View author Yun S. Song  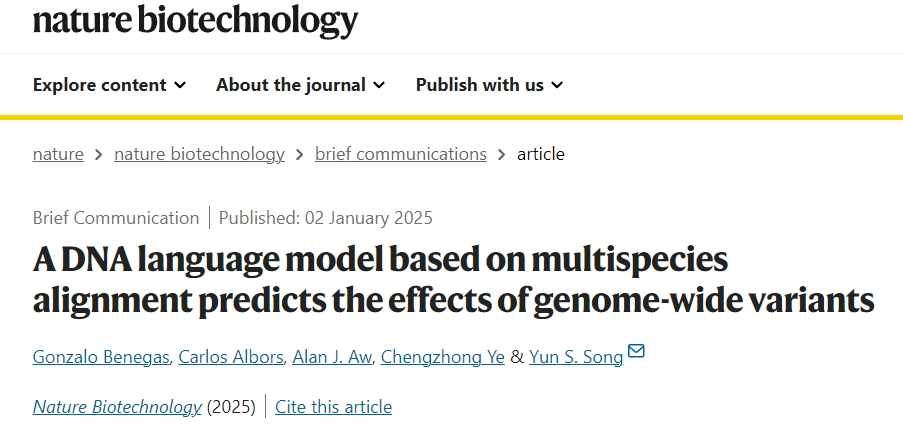pos(576,357)
